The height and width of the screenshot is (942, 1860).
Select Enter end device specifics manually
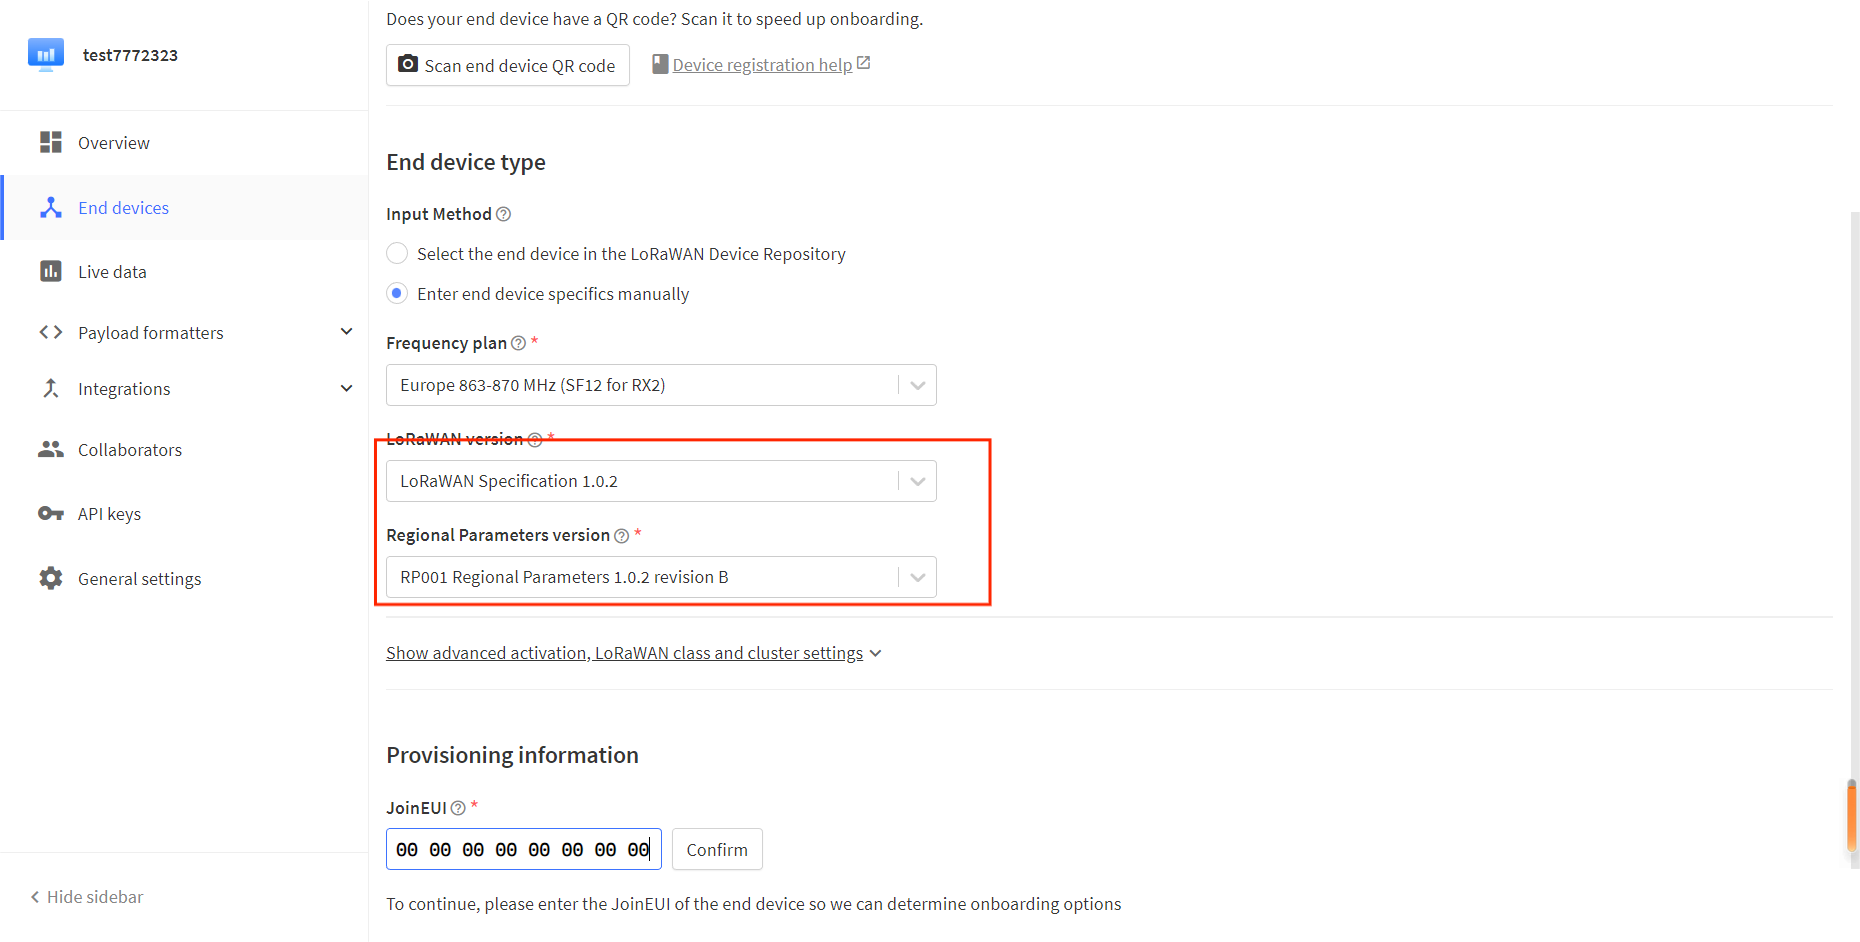coord(397,294)
